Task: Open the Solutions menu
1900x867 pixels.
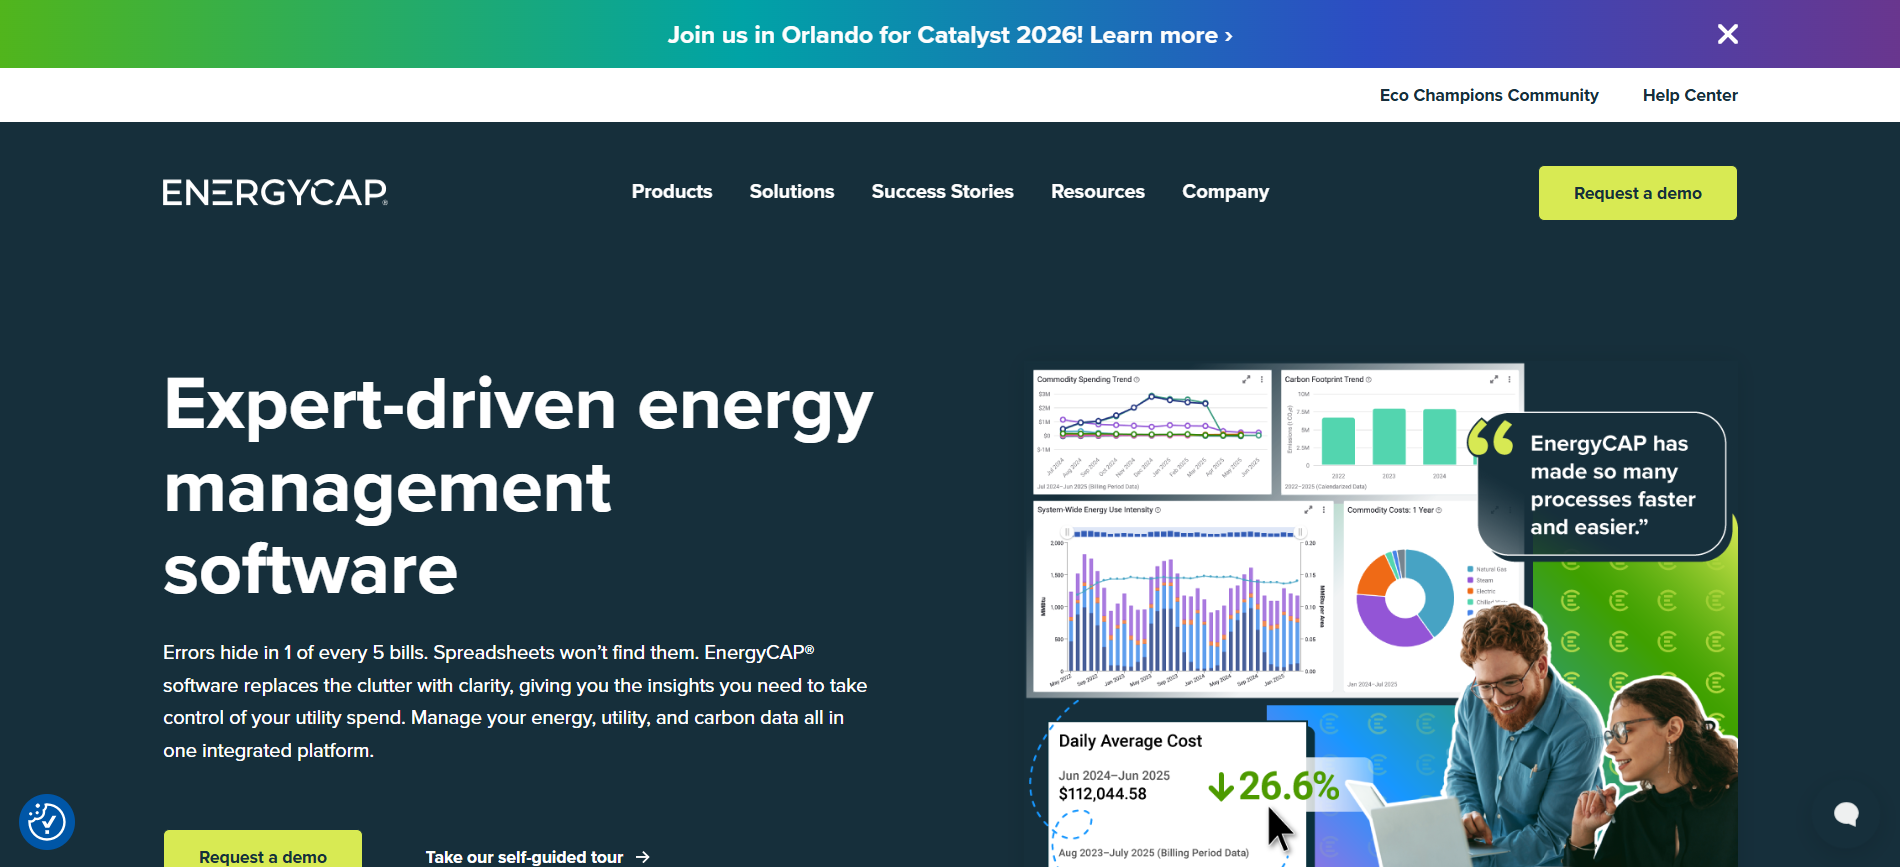Action: click(792, 191)
